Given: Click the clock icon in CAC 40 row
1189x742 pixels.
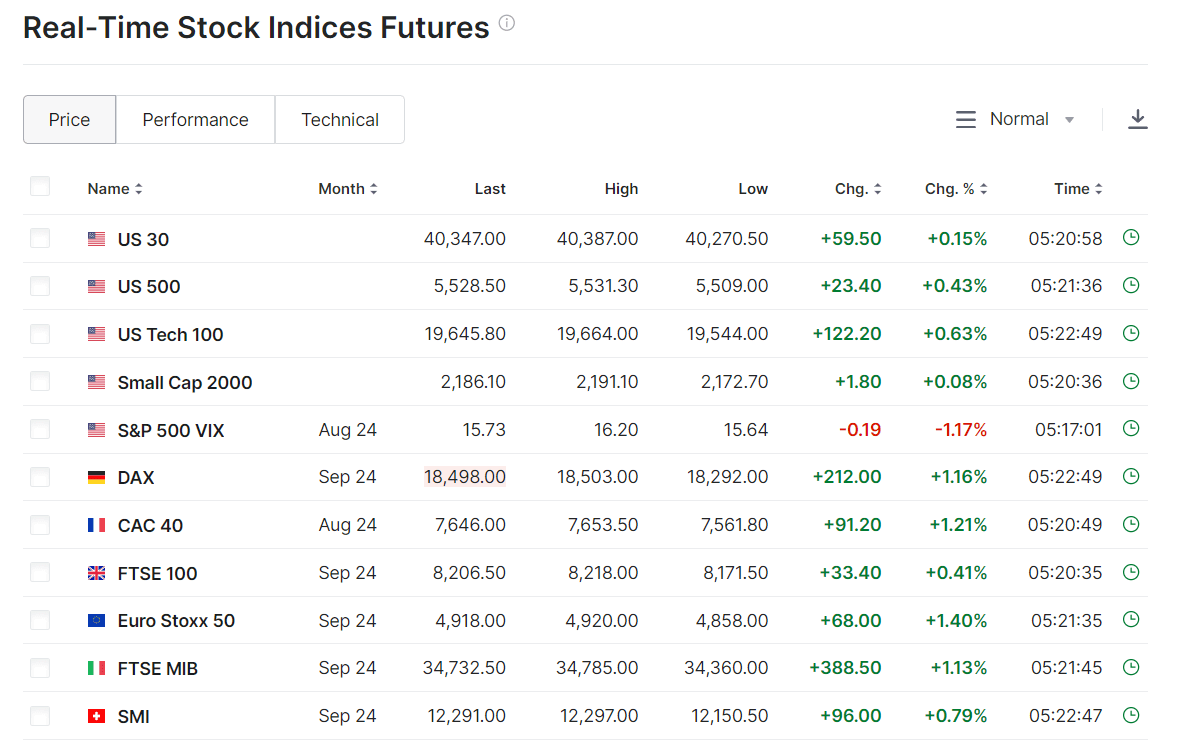Looking at the screenshot, I should (x=1131, y=524).
